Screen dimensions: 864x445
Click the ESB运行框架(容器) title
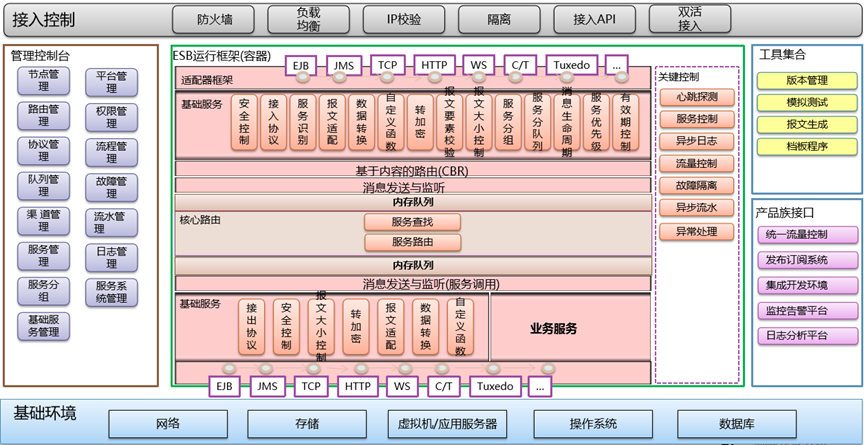[x=222, y=55]
